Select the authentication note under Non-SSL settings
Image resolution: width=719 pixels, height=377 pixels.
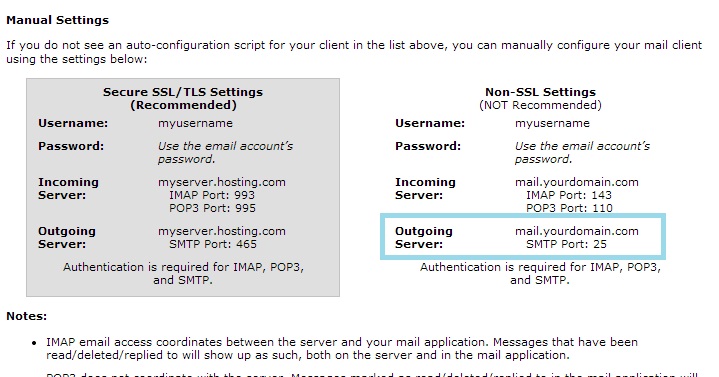(x=540, y=273)
